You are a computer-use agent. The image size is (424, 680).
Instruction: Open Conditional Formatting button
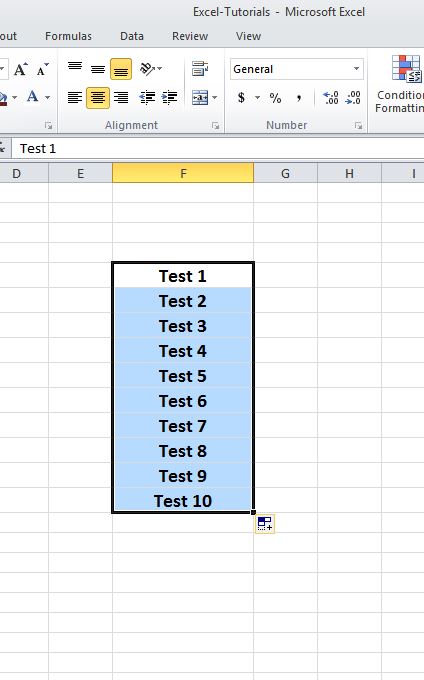click(399, 85)
